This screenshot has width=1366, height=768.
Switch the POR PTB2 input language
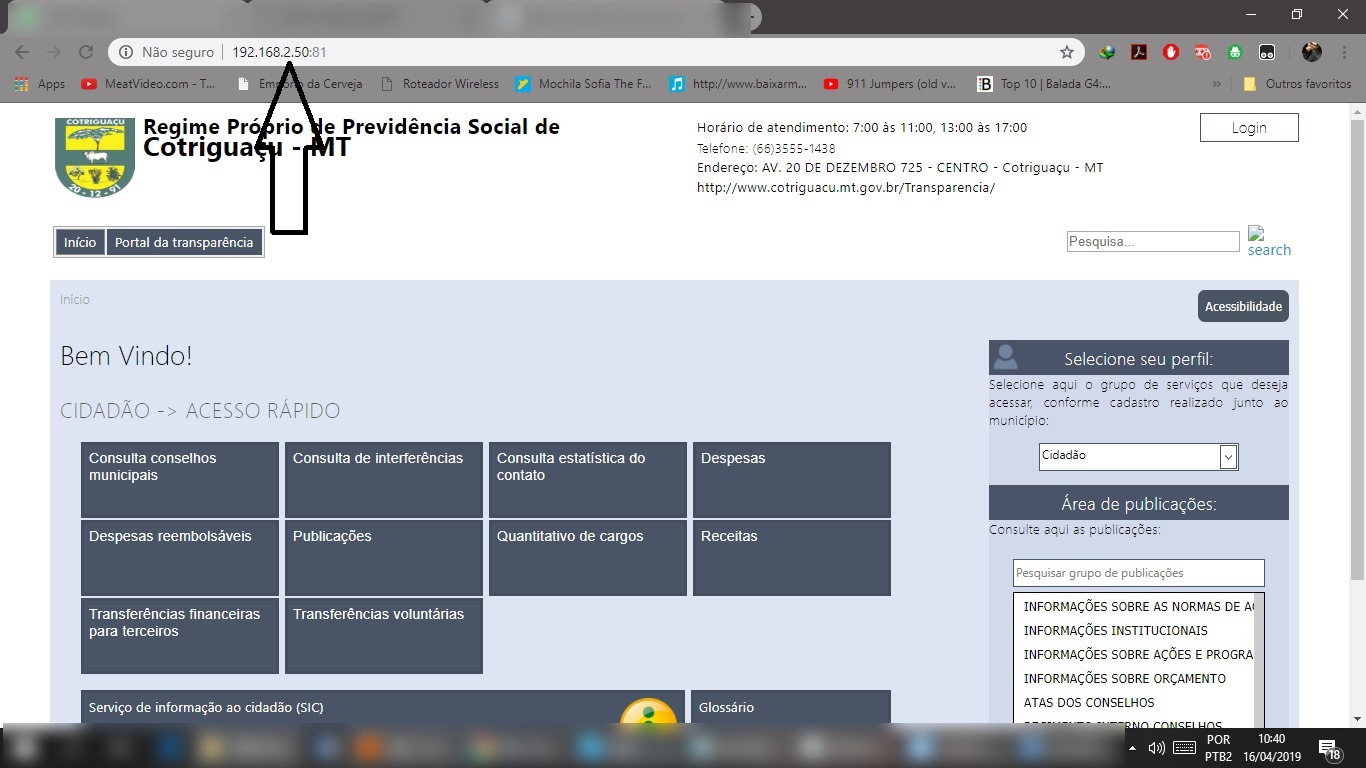pyautogui.click(x=1218, y=748)
